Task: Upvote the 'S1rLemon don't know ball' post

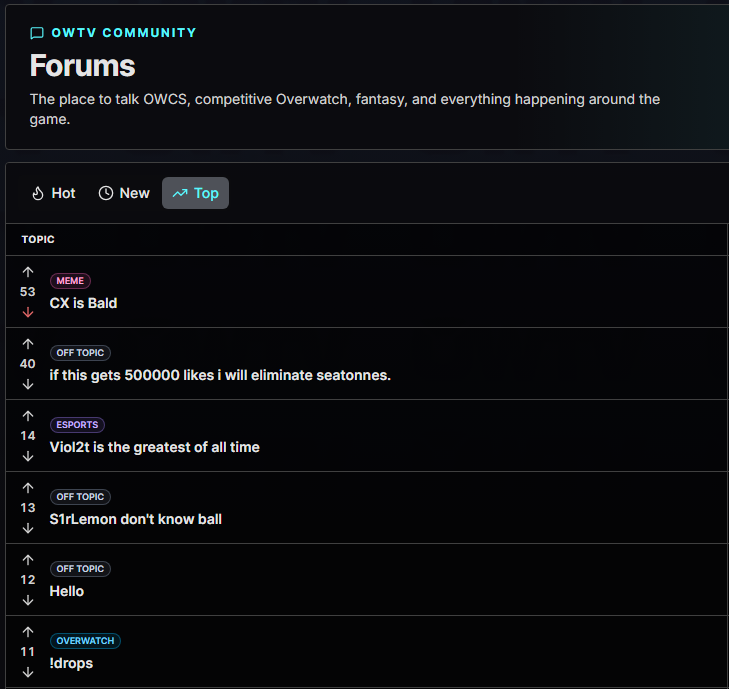Action: pyautogui.click(x=28, y=488)
